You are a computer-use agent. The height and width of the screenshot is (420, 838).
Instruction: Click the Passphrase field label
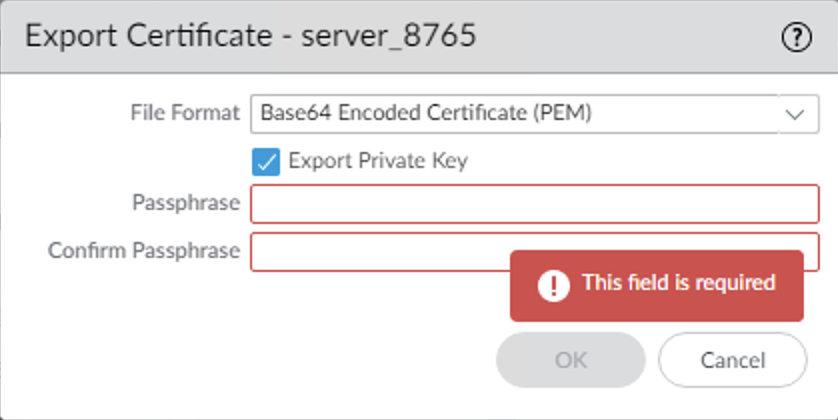(186, 203)
